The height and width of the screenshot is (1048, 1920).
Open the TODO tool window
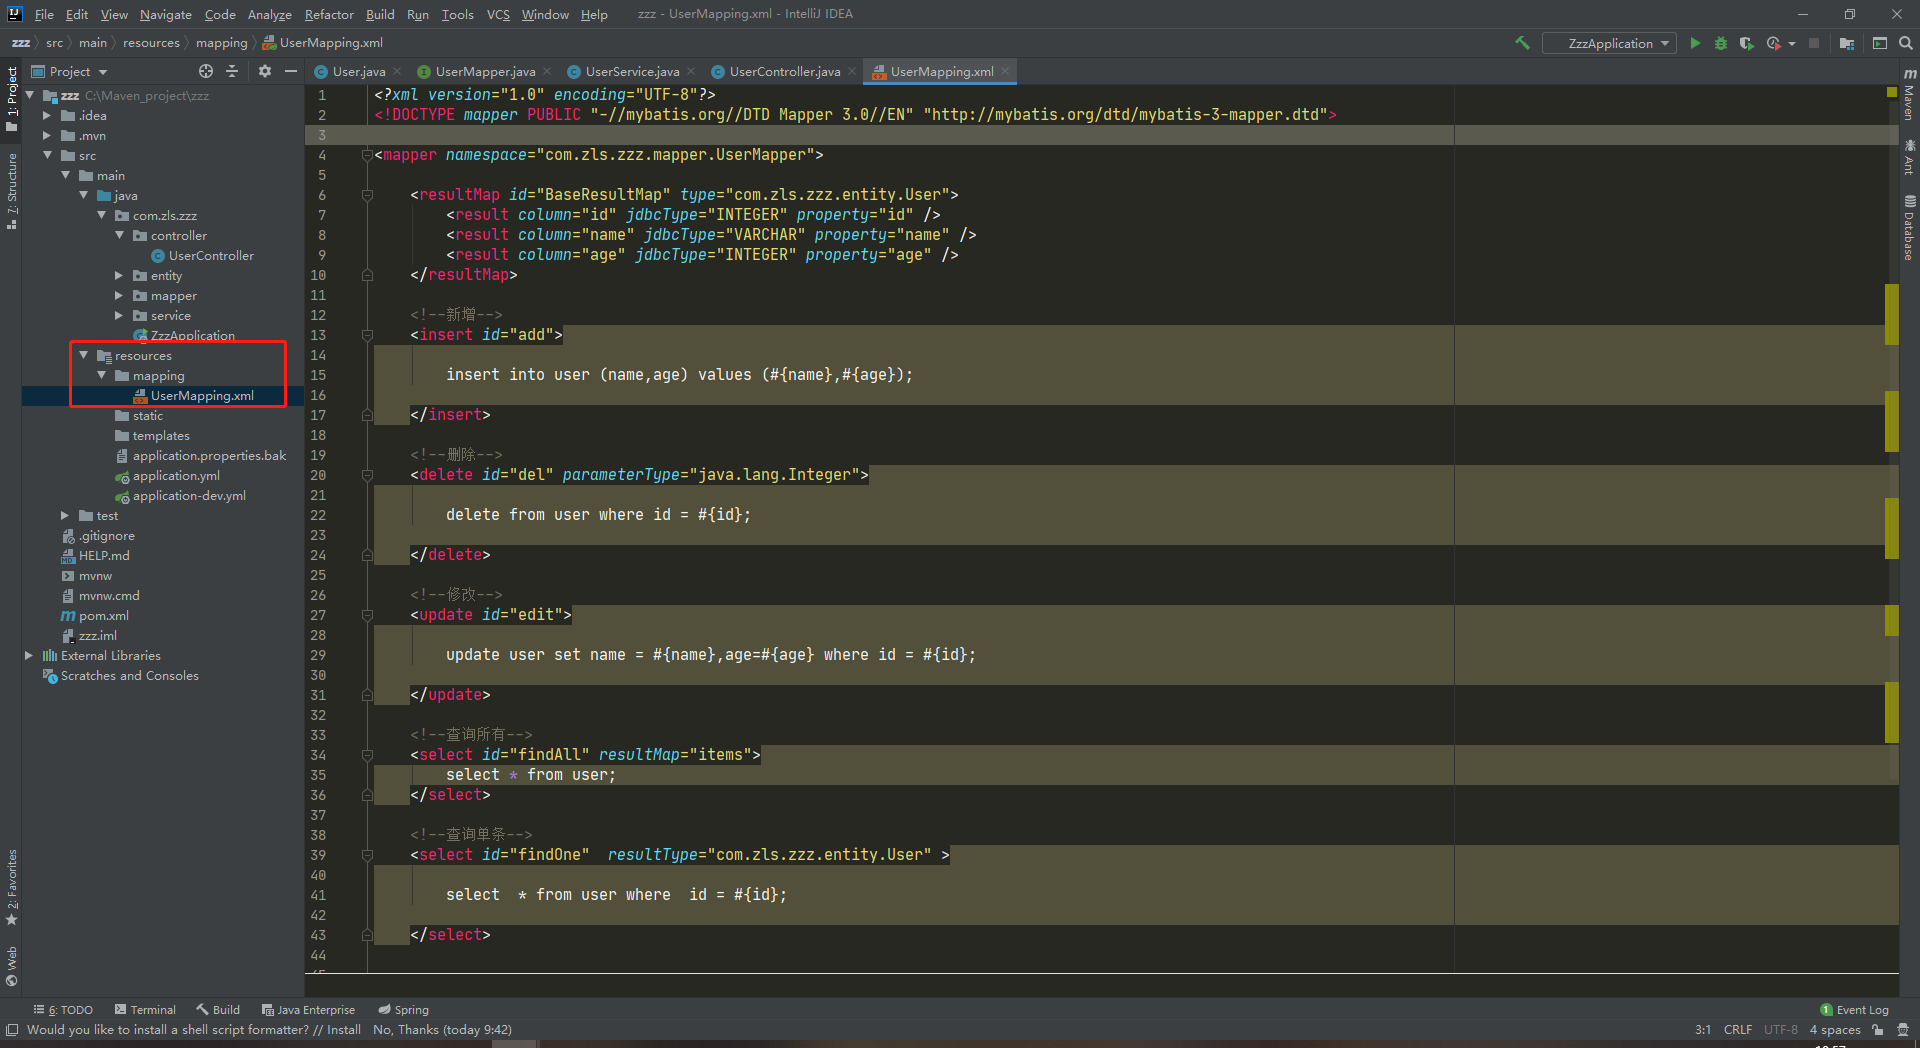(x=63, y=1010)
